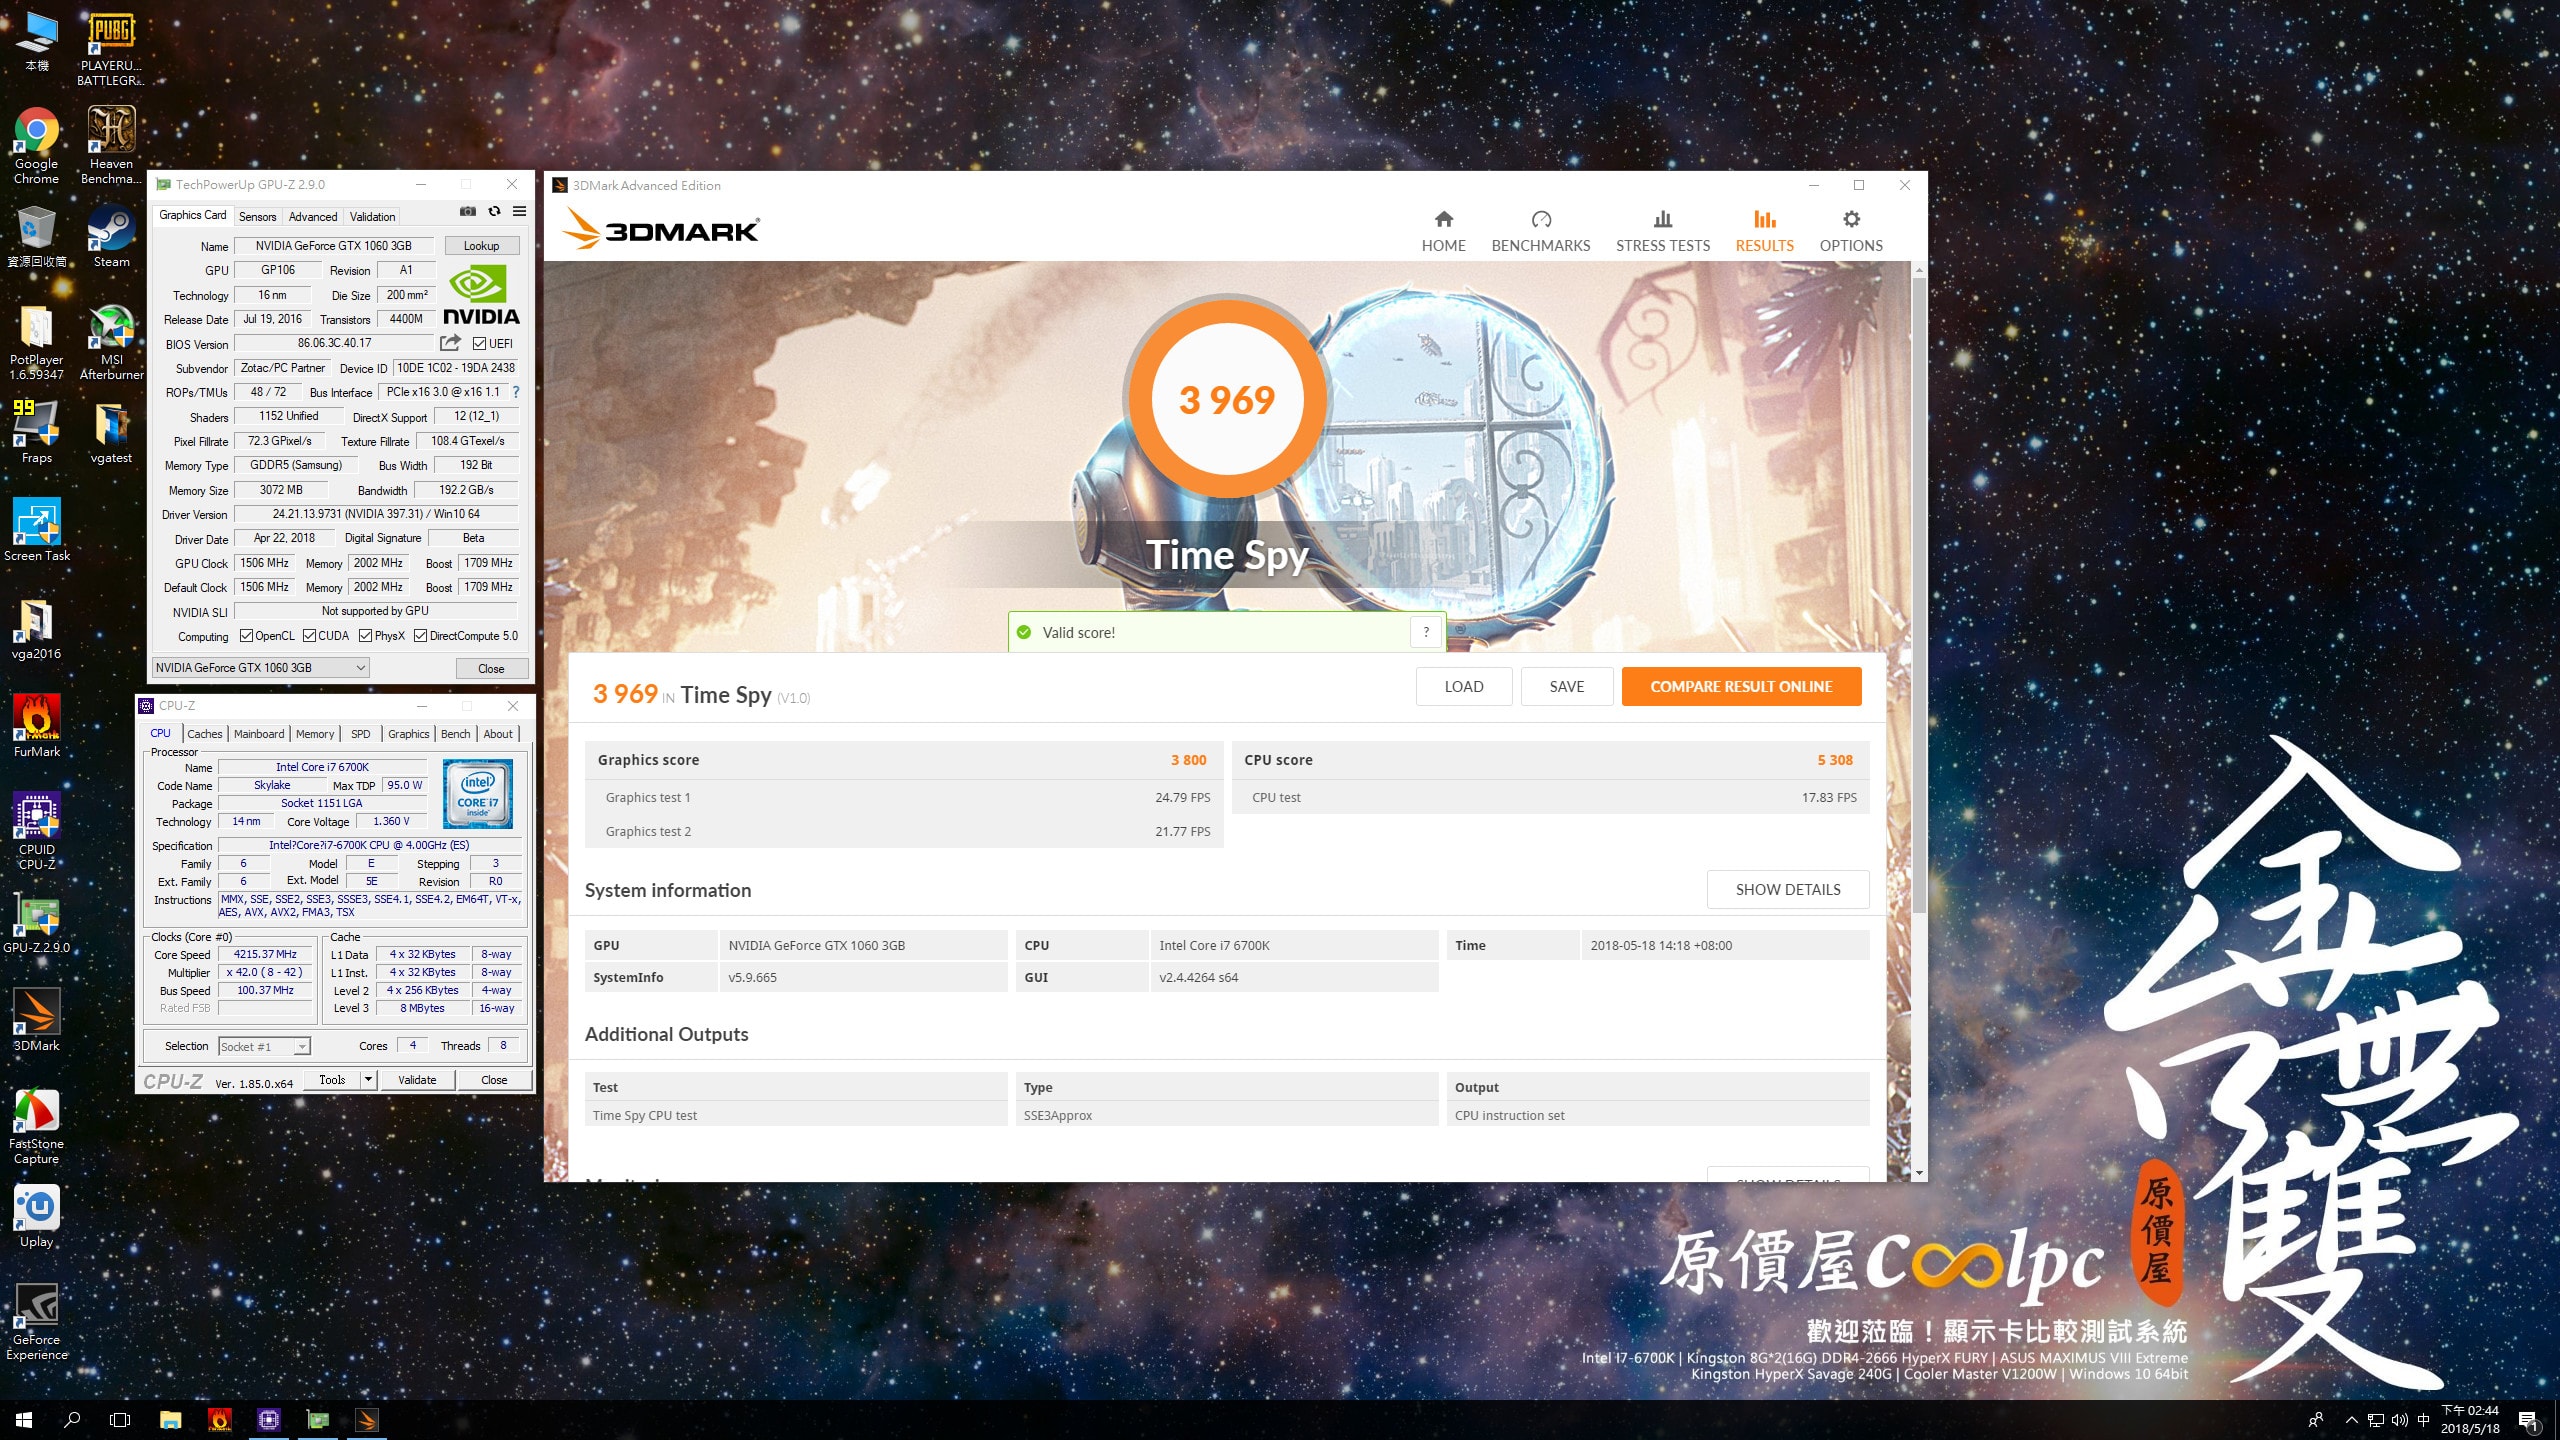
Task: Click the taskbar clock and date
Action: coord(2469,1420)
